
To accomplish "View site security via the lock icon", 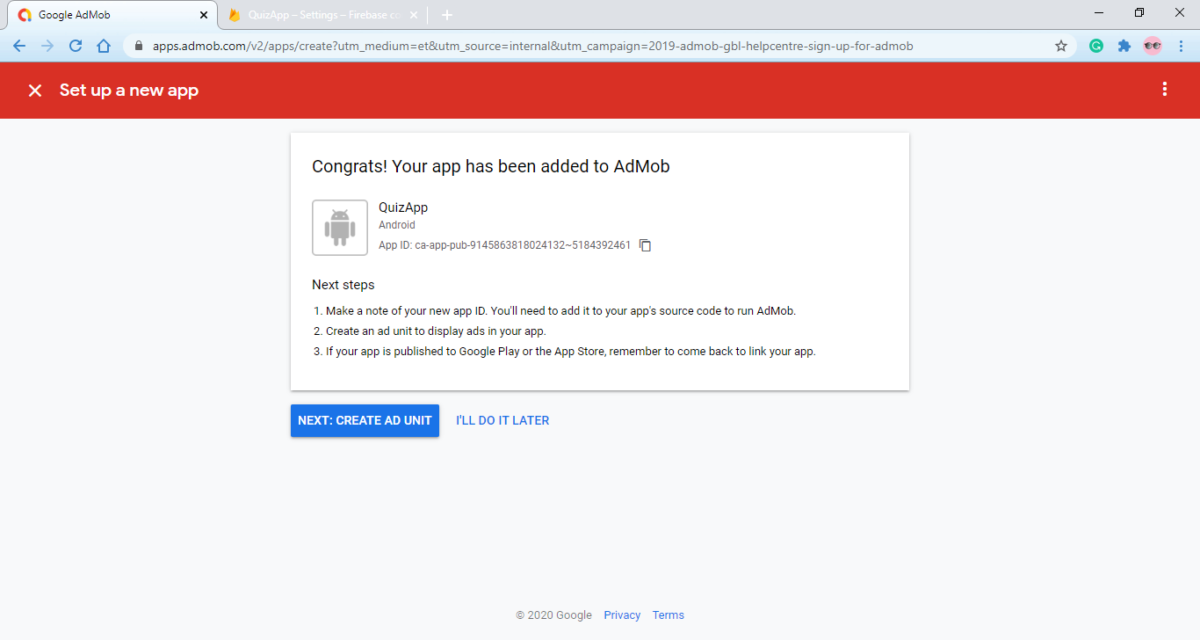I will (138, 45).
